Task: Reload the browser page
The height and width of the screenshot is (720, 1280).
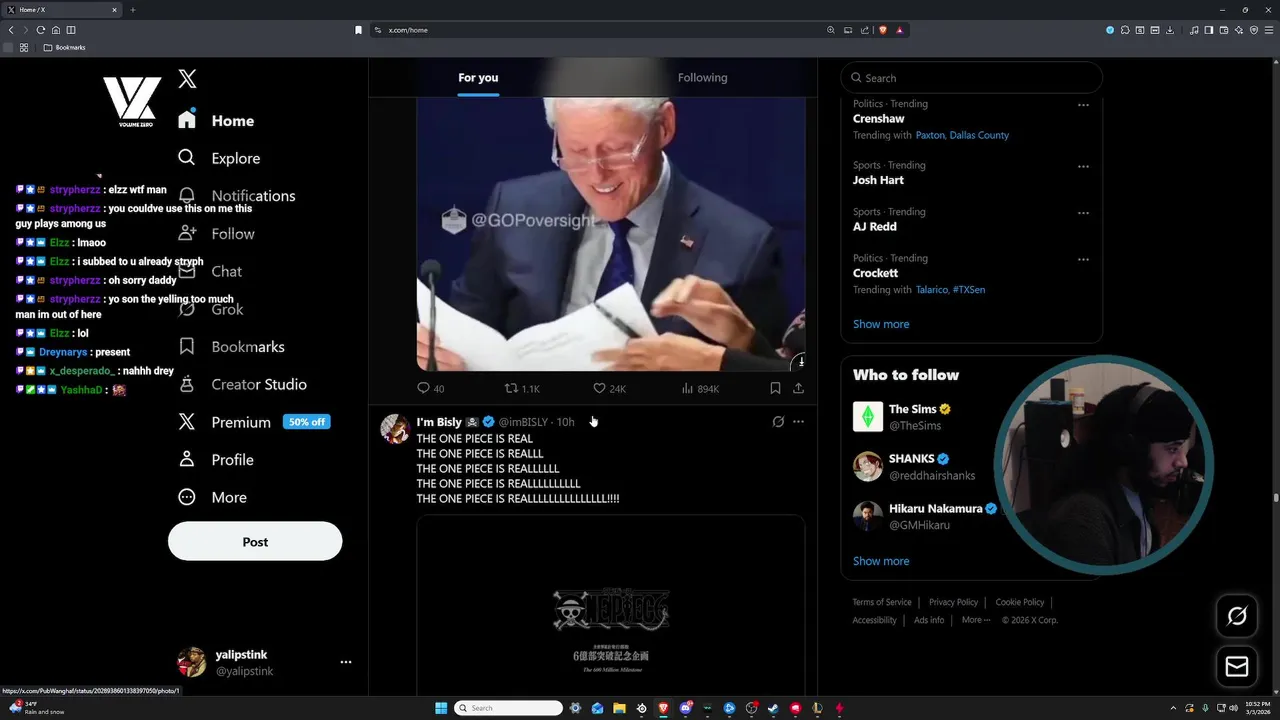Action: (41, 30)
